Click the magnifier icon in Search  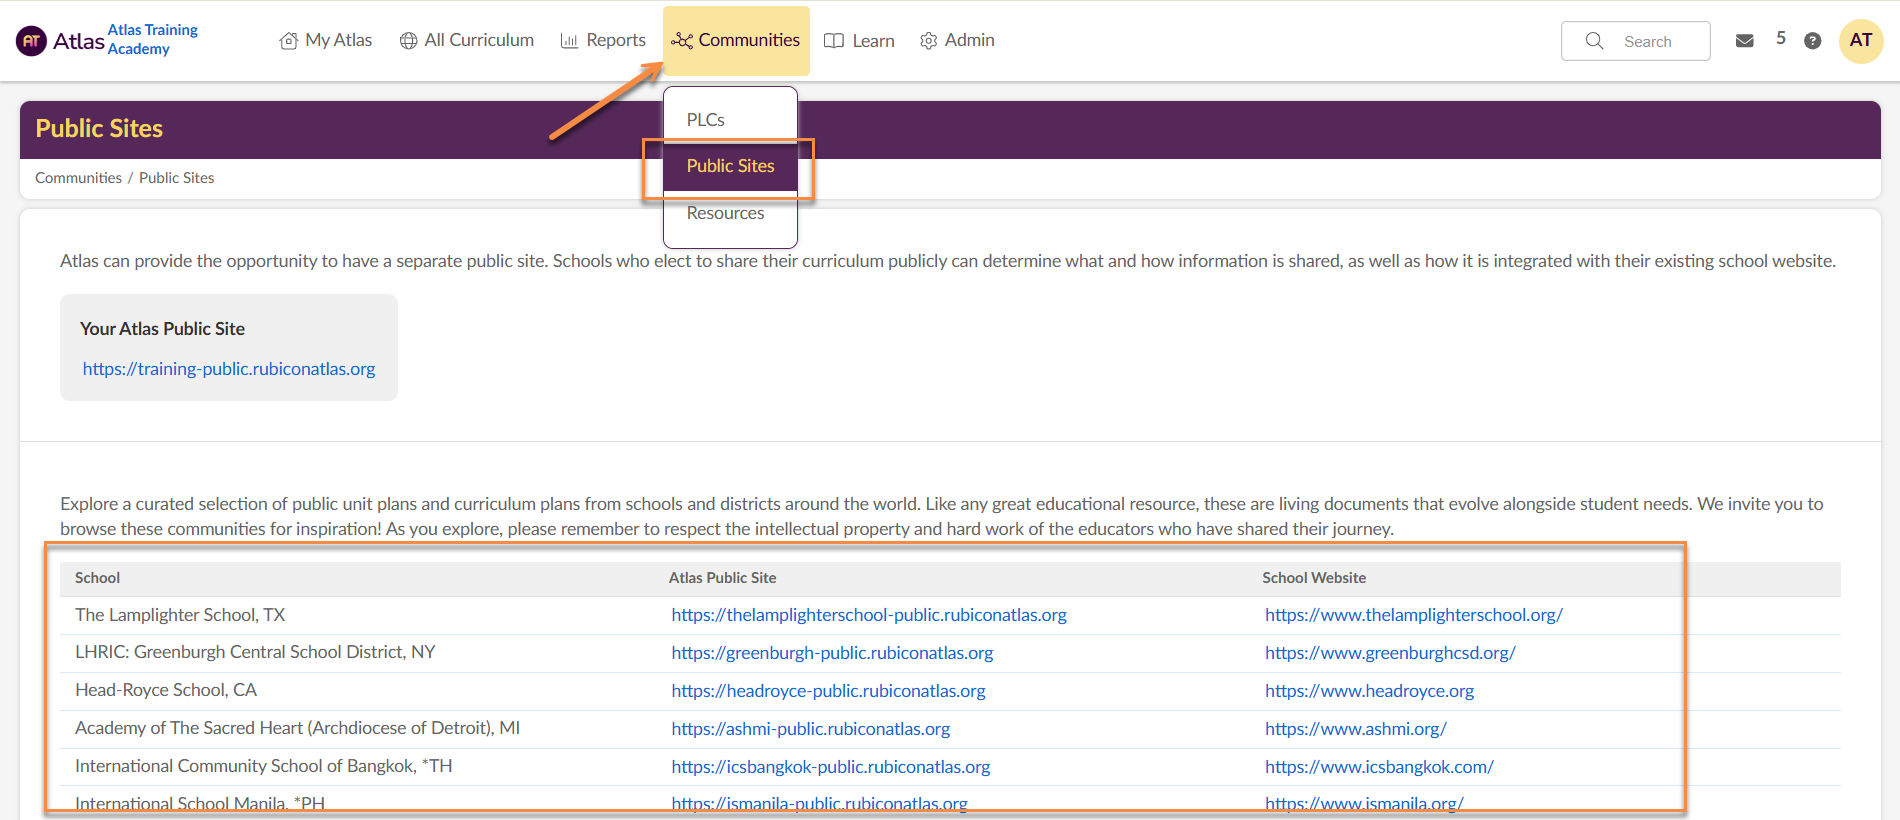(1594, 41)
